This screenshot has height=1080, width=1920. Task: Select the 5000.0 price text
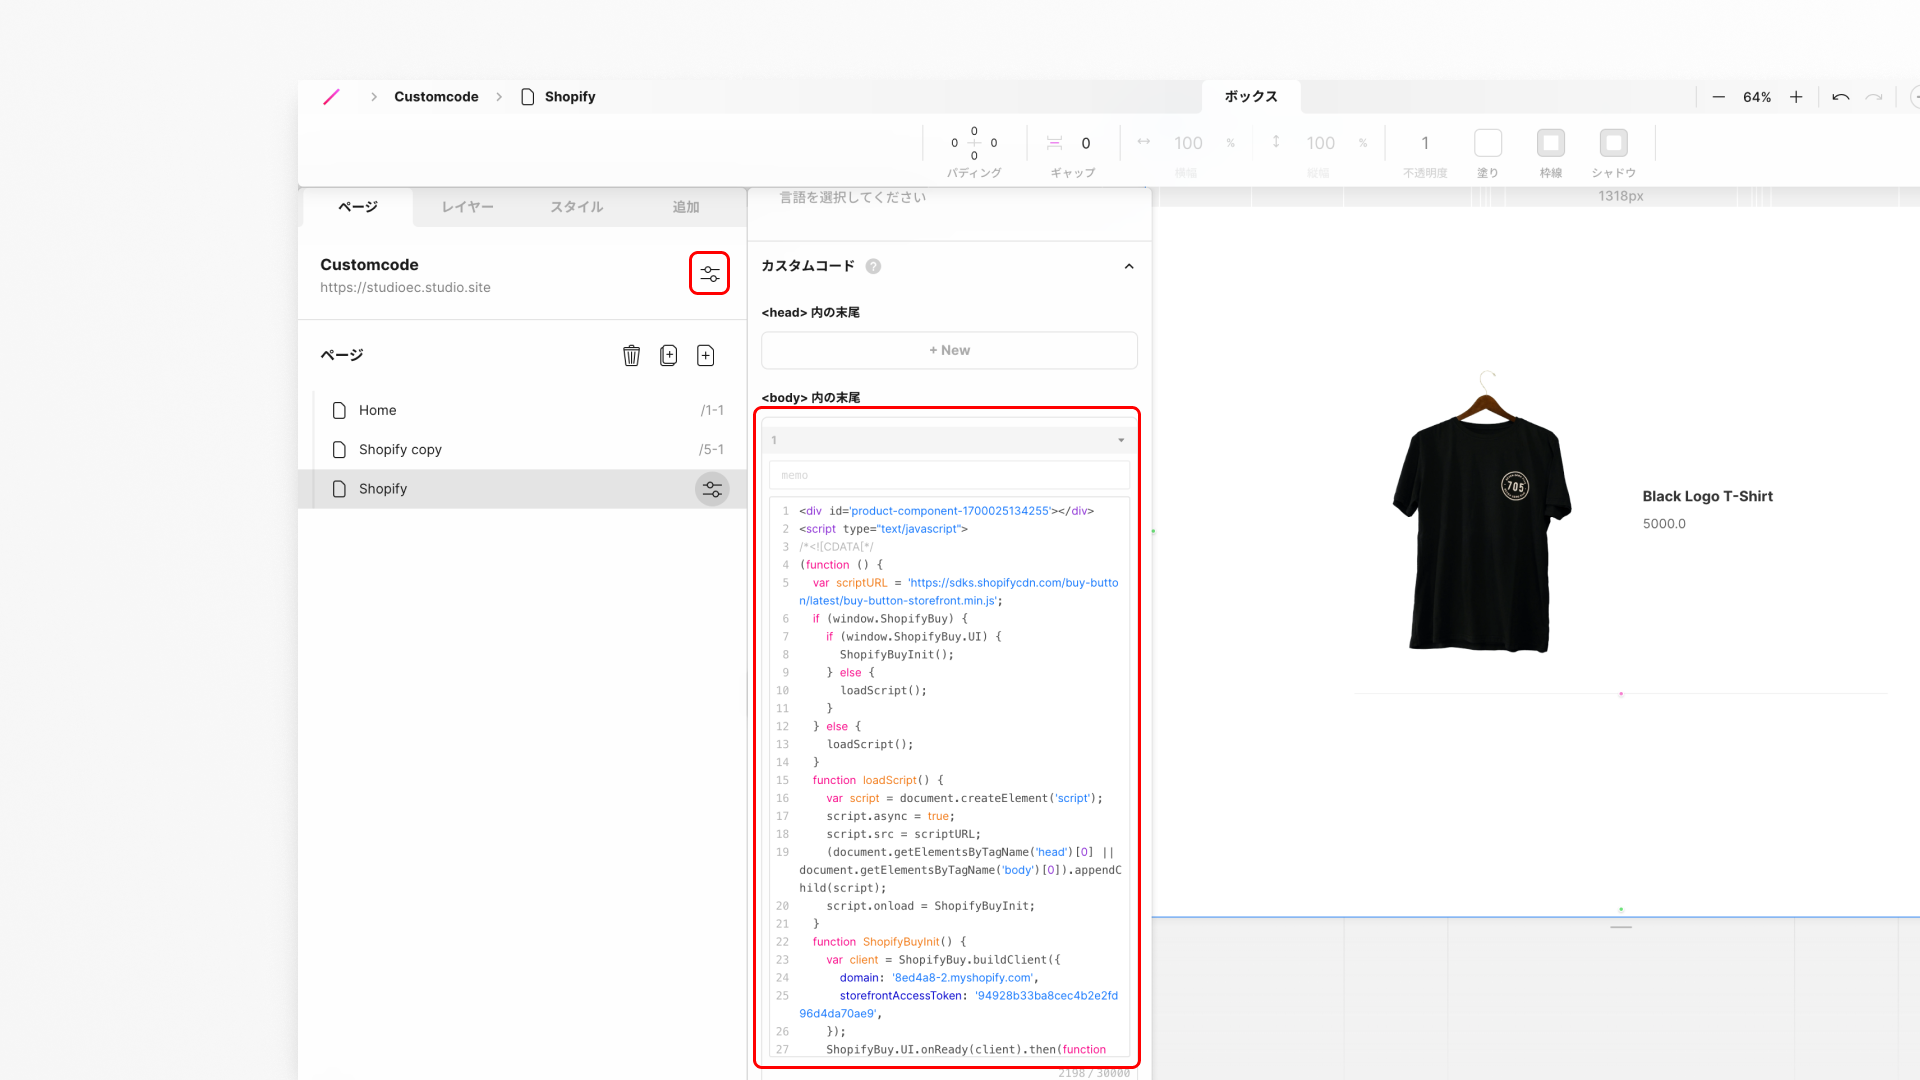tap(1664, 523)
